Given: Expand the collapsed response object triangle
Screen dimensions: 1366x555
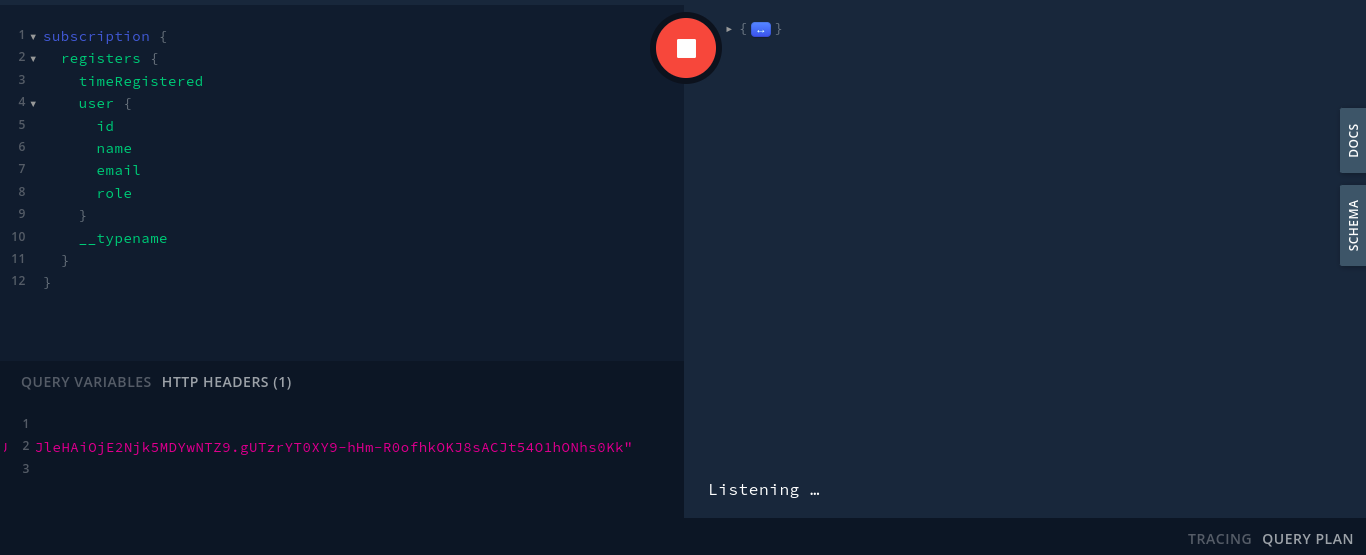Looking at the screenshot, I should click(x=729, y=29).
